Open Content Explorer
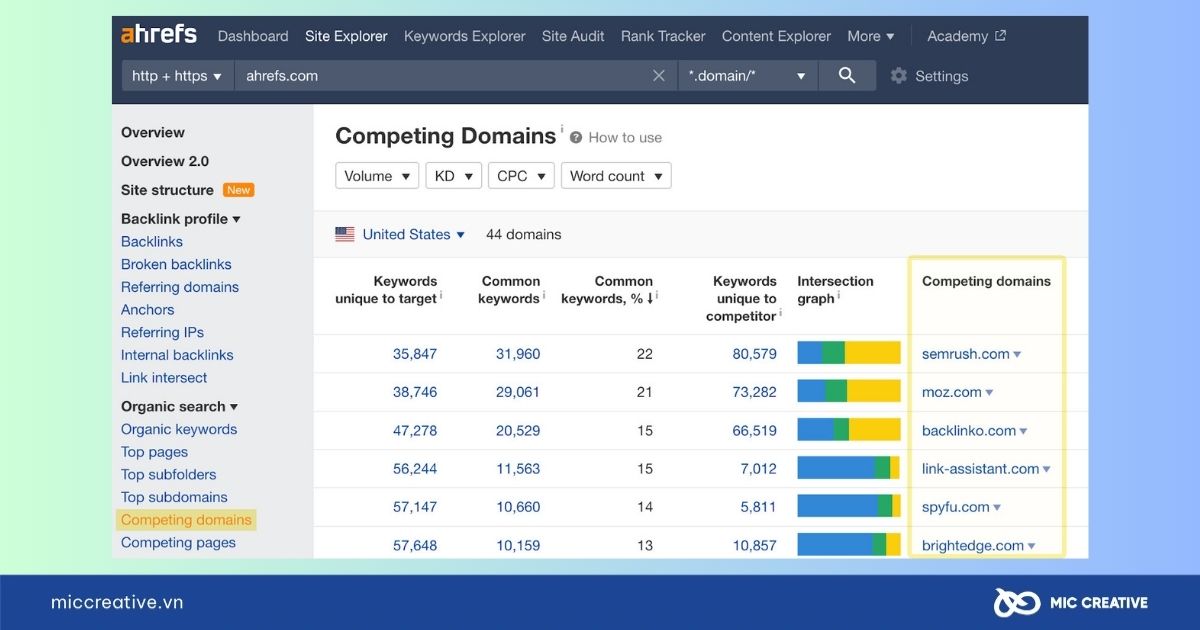Screen dimensions: 1200x630 pos(776,36)
